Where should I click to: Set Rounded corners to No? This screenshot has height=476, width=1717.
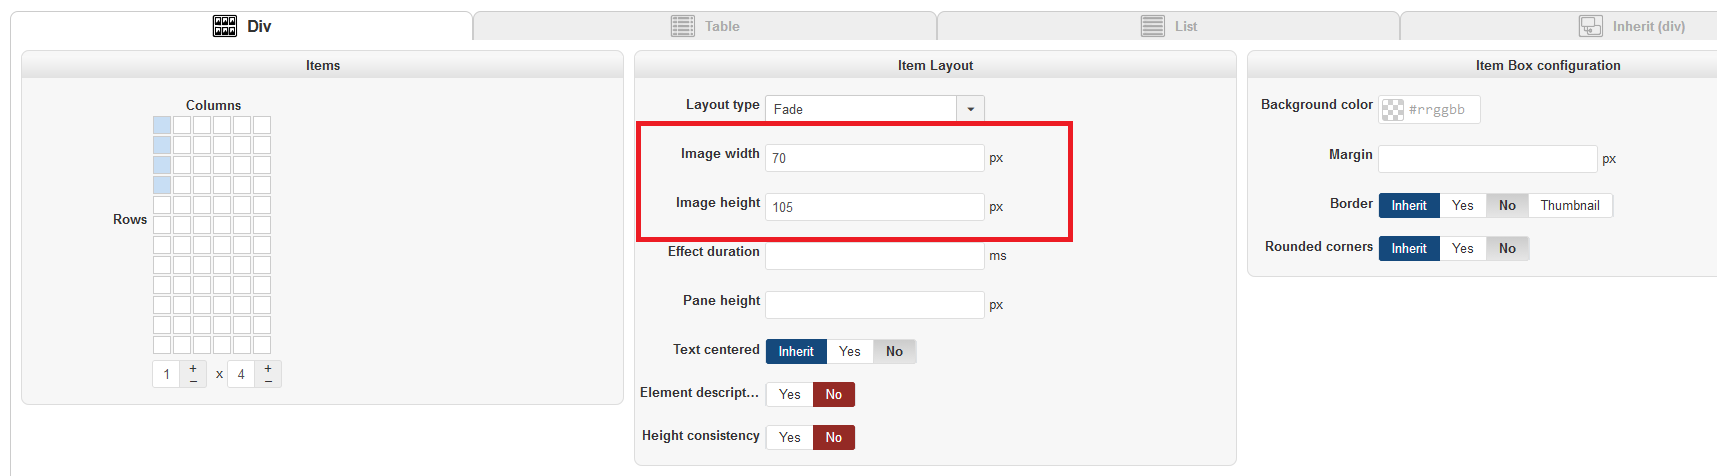point(1507,248)
